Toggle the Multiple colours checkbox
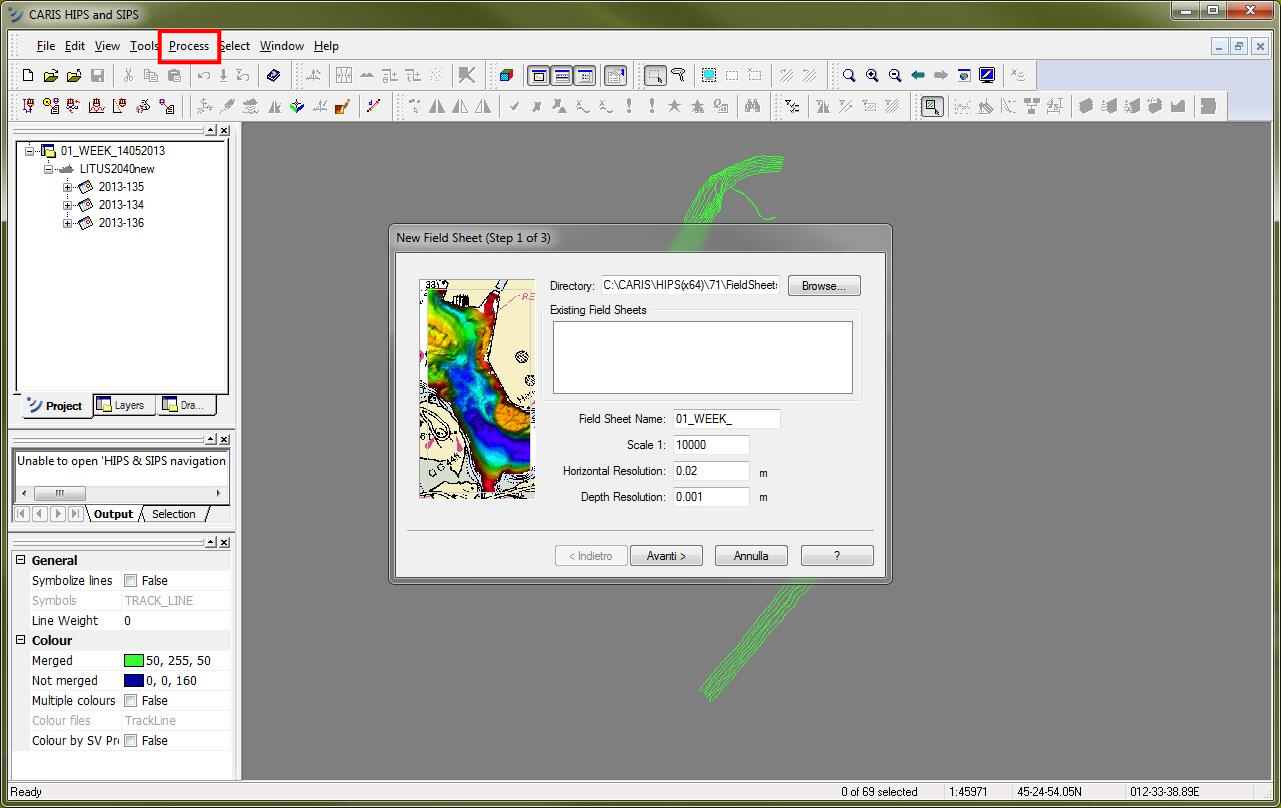 click(130, 701)
